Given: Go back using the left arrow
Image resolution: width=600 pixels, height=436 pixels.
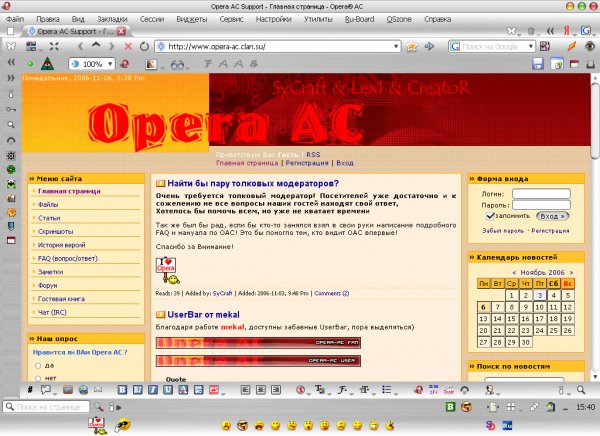Looking at the screenshot, I should click(80, 47).
